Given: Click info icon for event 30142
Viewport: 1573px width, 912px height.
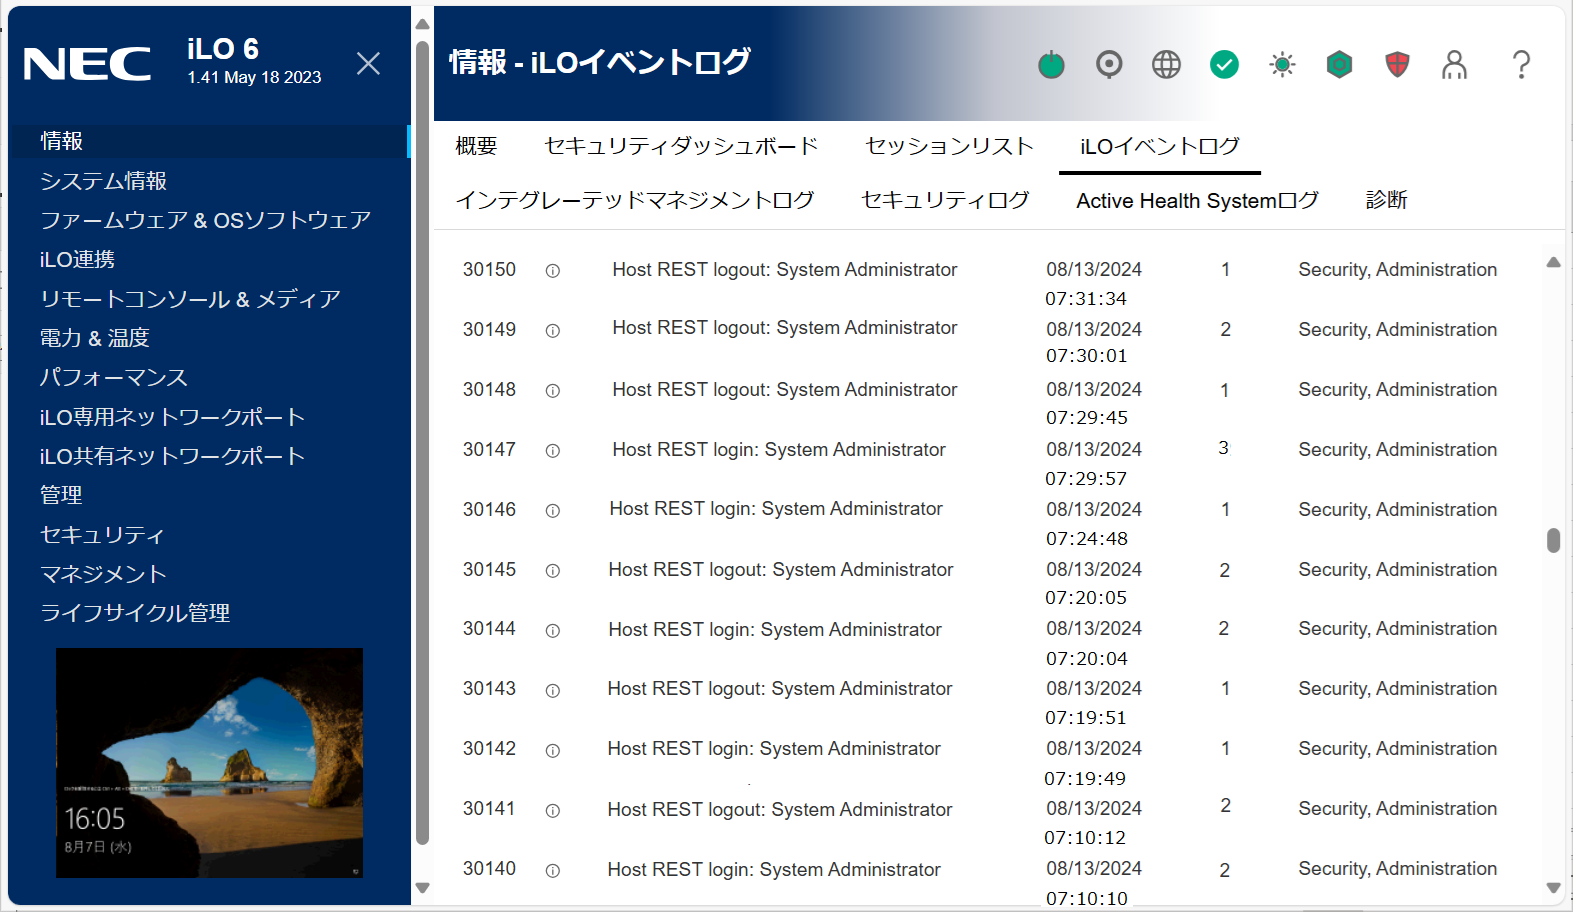Looking at the screenshot, I should (552, 751).
